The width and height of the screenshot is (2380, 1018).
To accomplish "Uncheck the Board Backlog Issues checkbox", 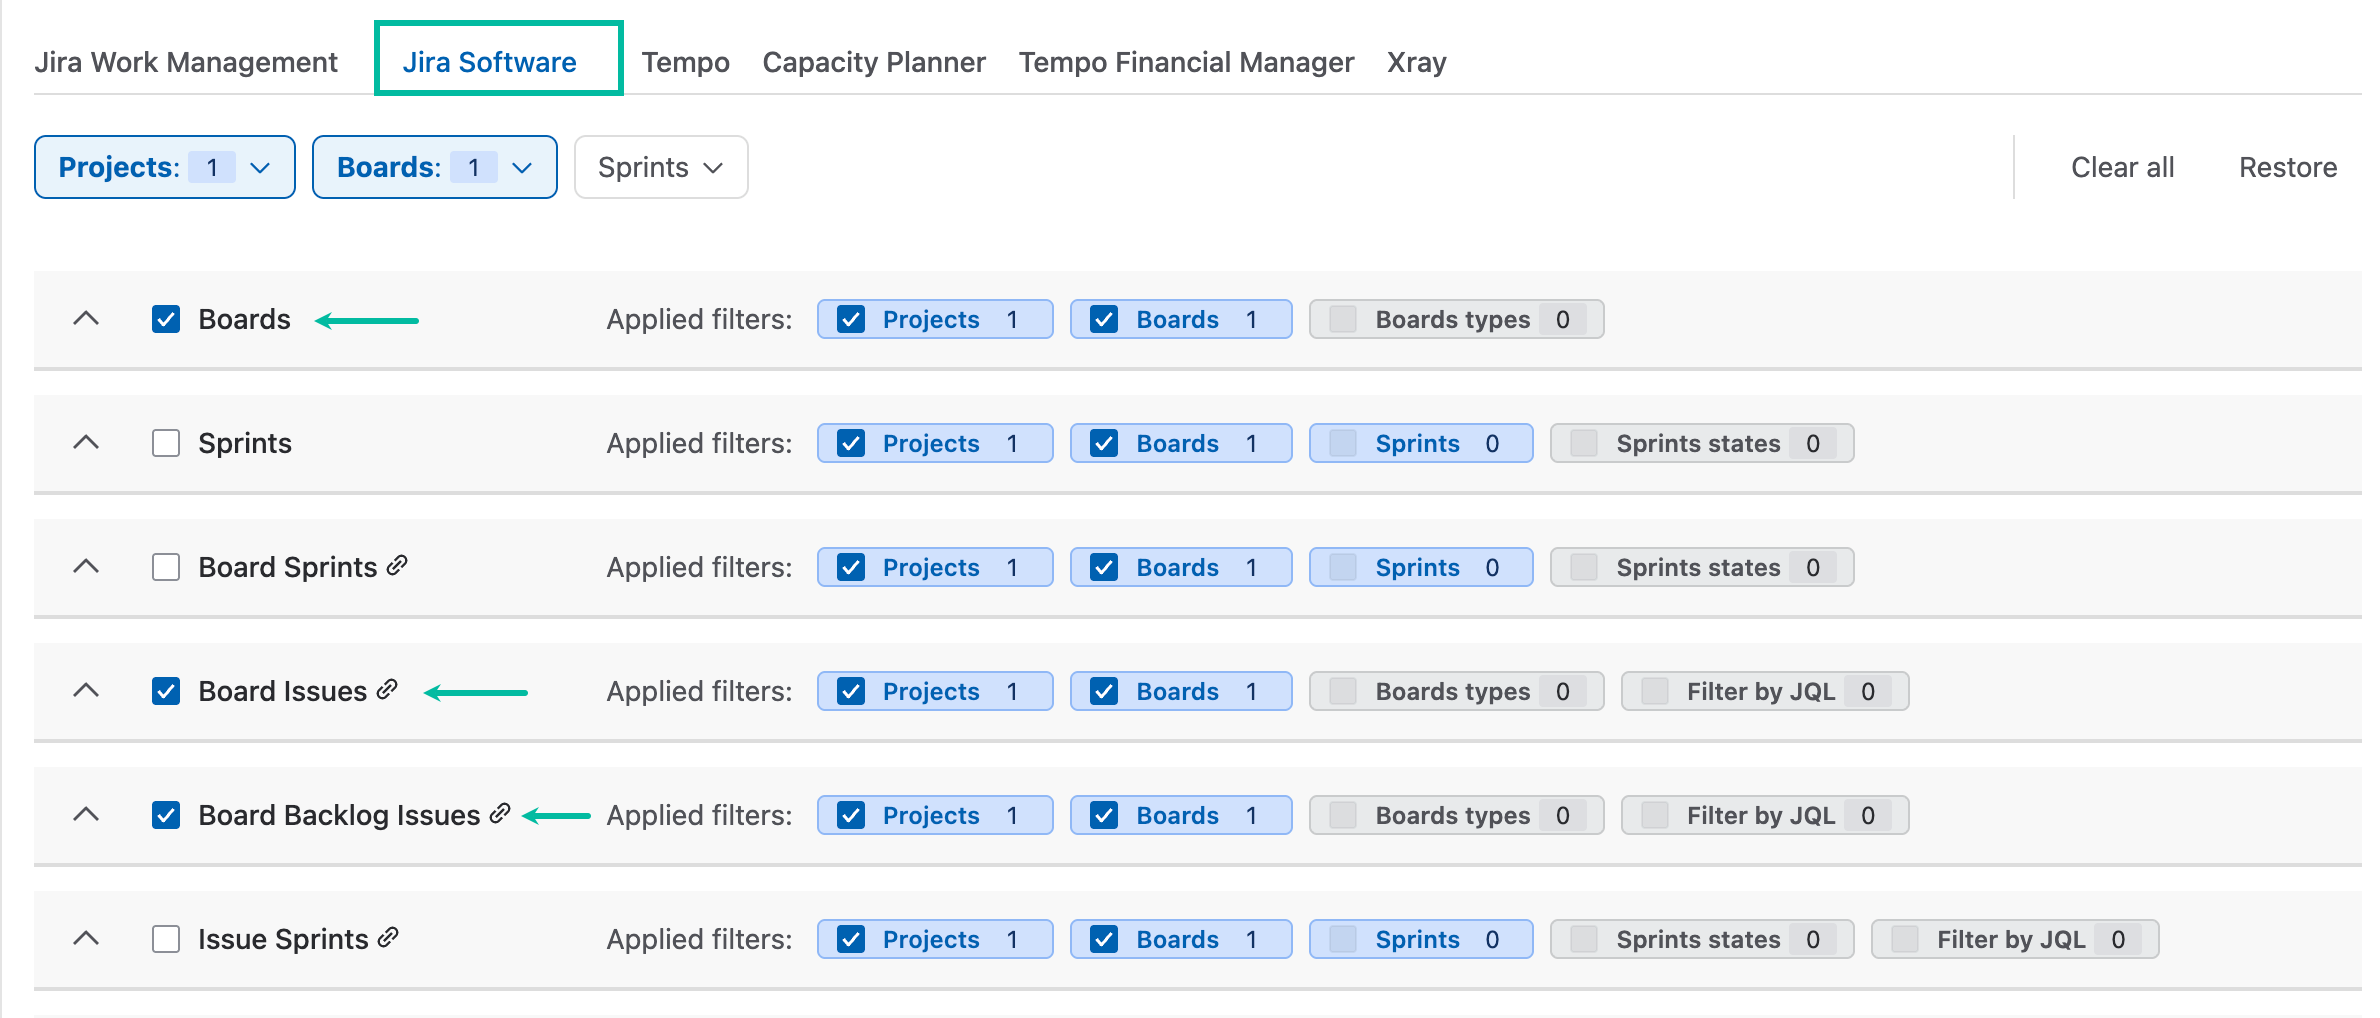I will click(166, 815).
